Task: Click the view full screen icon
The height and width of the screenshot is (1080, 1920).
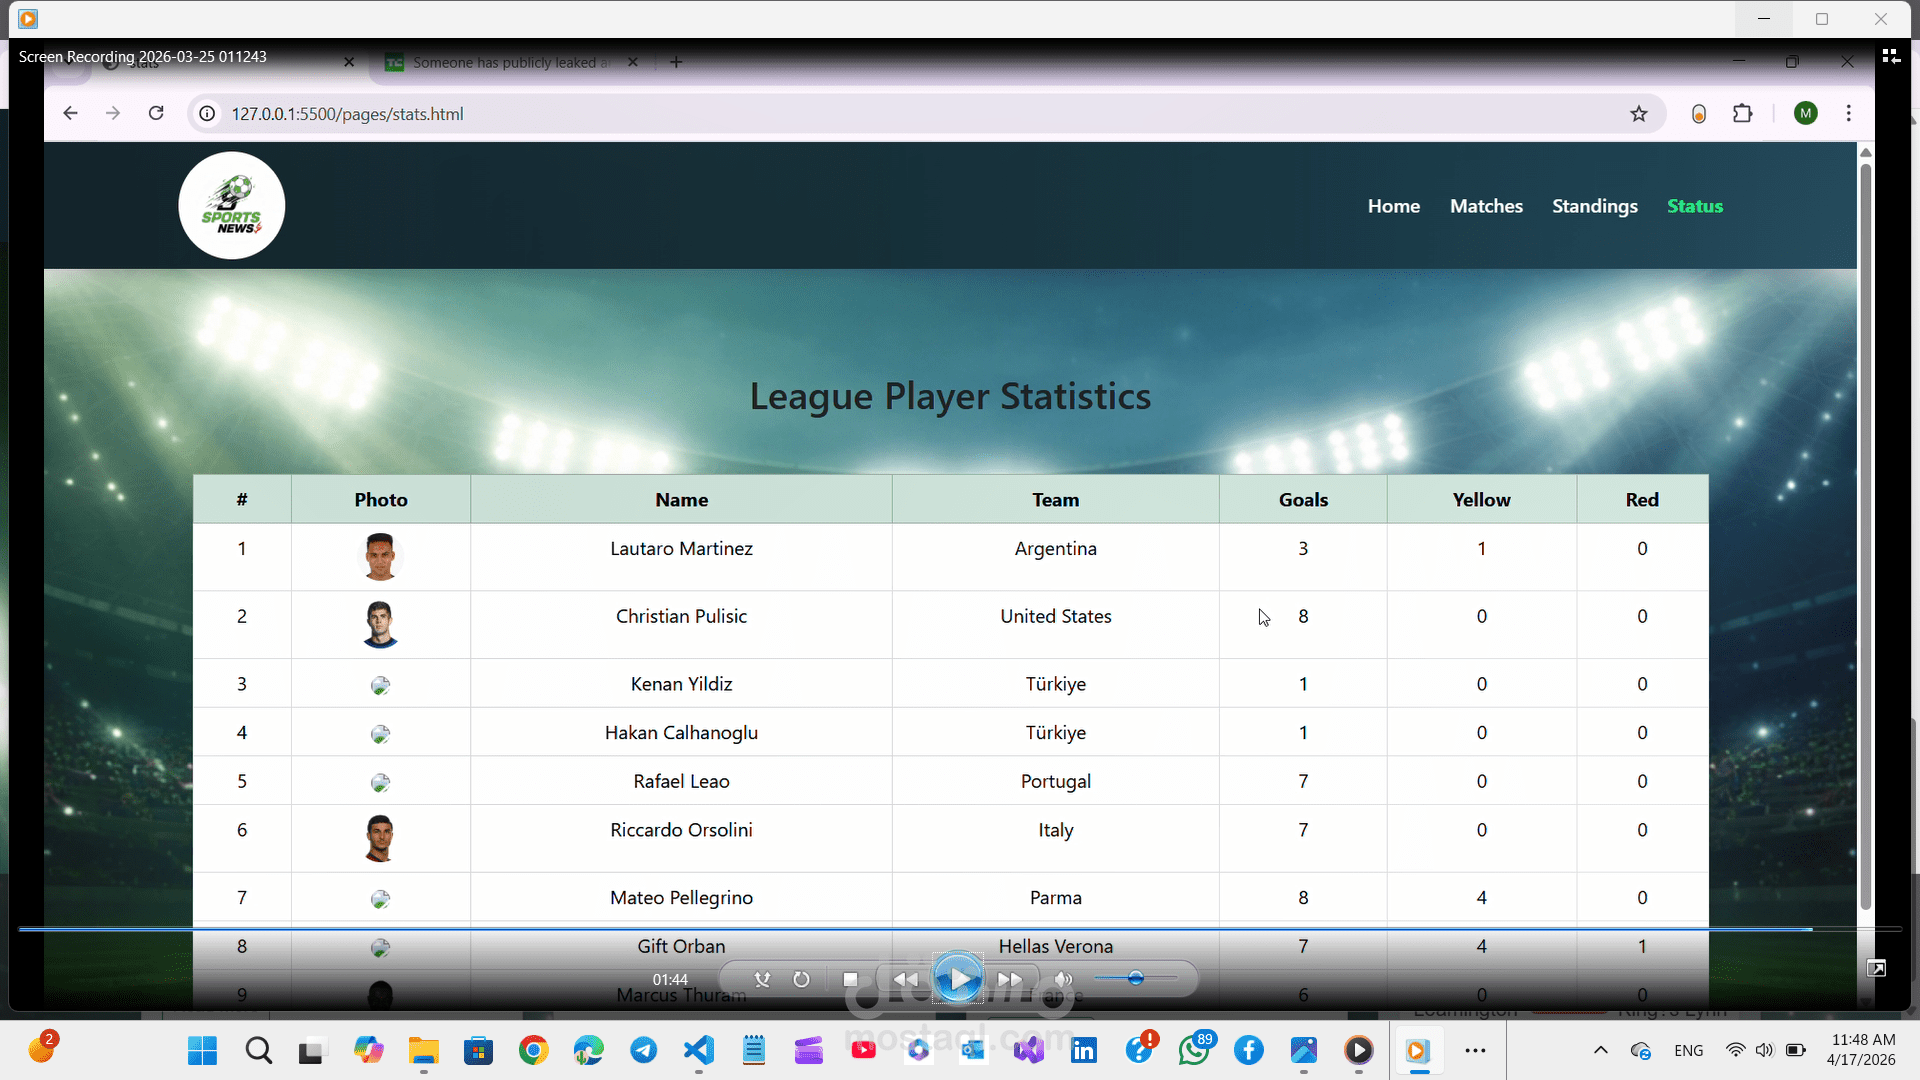Action: pos(1876,968)
